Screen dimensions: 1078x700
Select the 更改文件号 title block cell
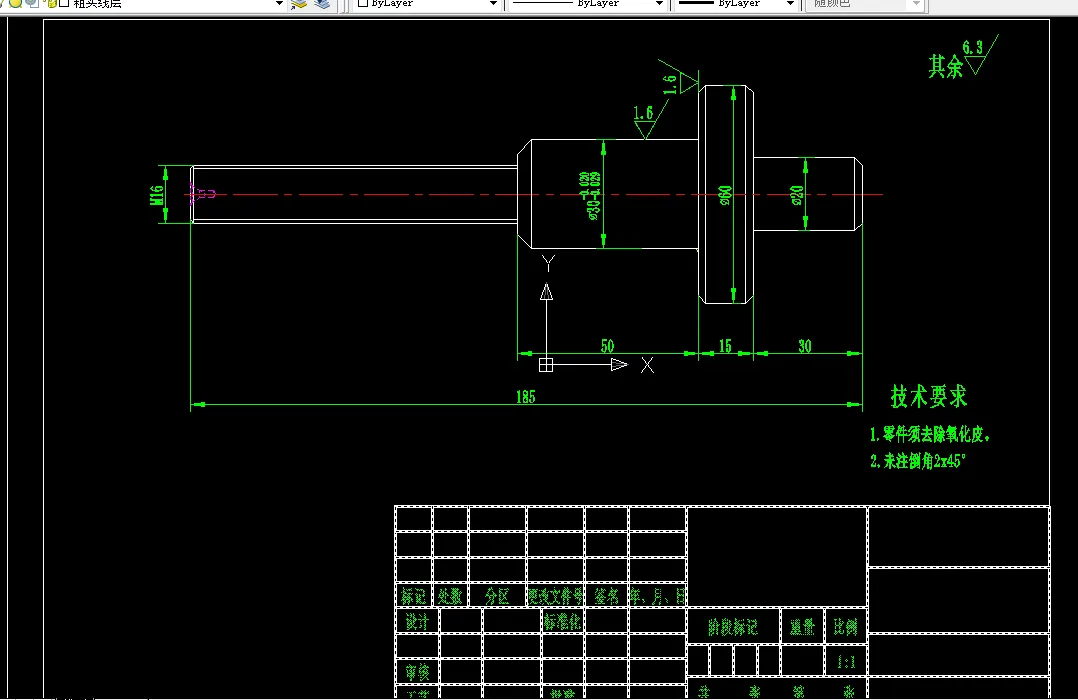(x=556, y=595)
